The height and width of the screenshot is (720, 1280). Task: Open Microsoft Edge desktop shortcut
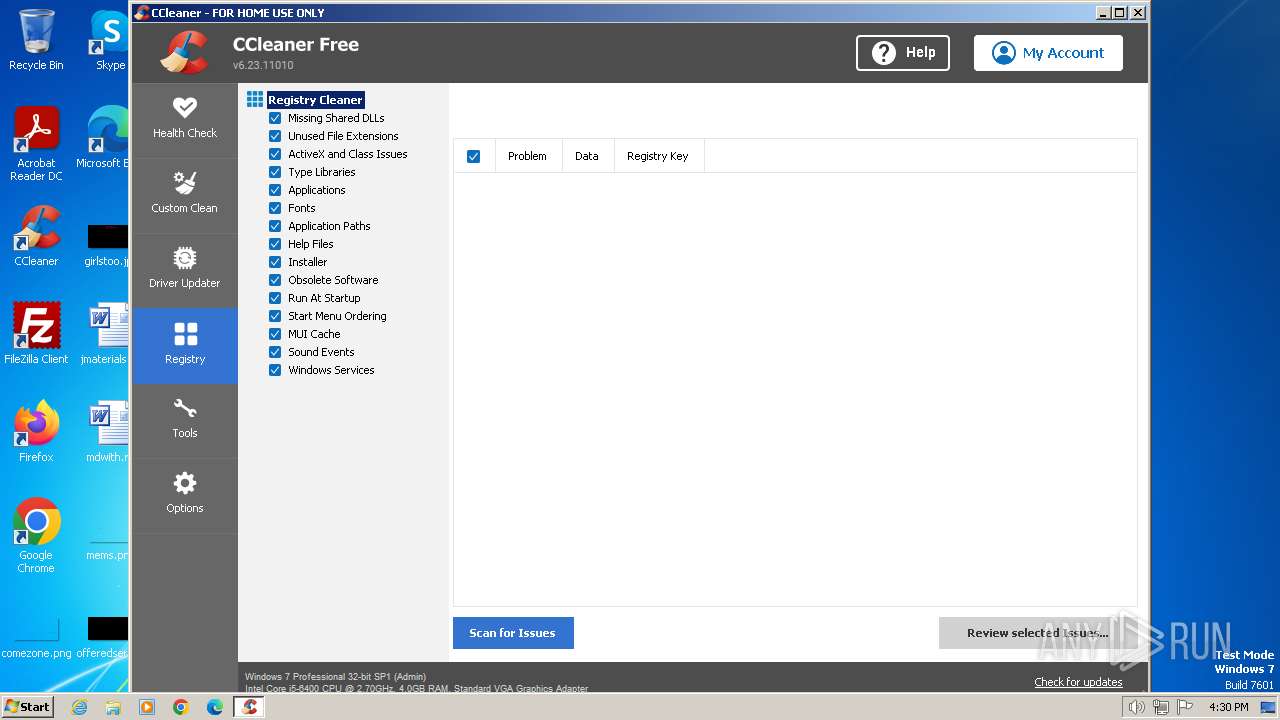(103, 138)
